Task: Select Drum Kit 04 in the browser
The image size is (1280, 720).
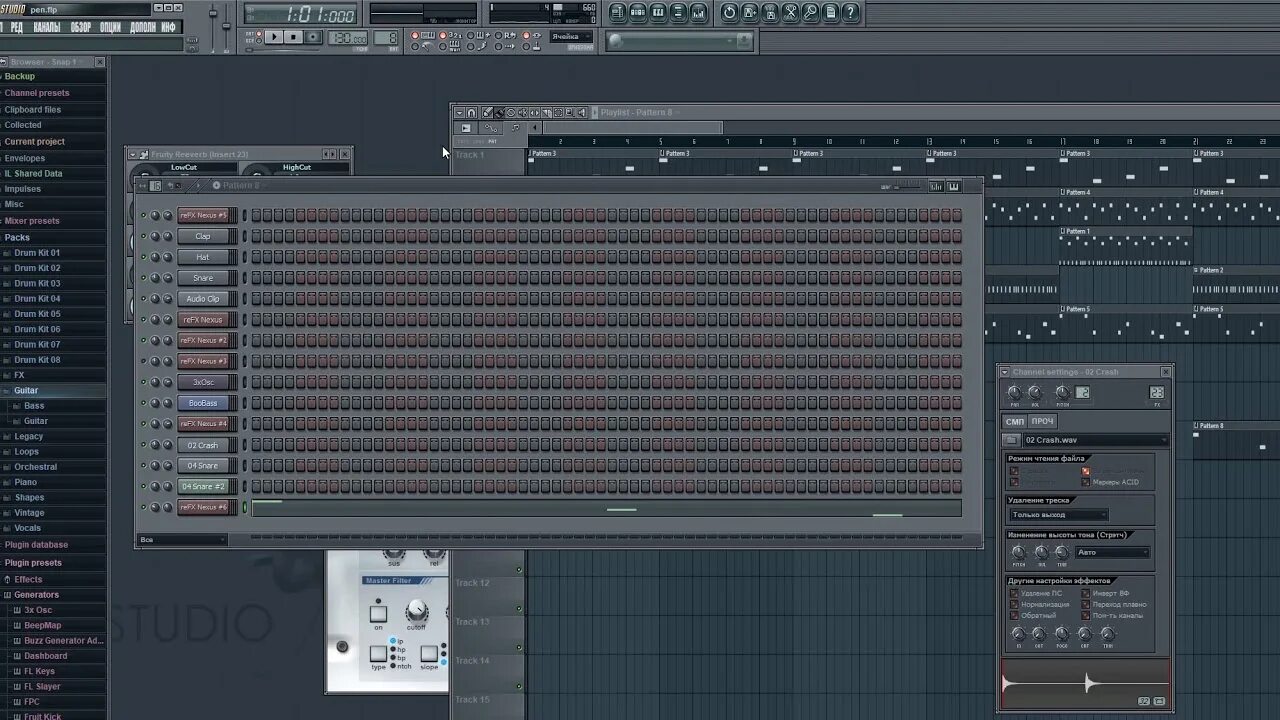Action: tap(37, 299)
